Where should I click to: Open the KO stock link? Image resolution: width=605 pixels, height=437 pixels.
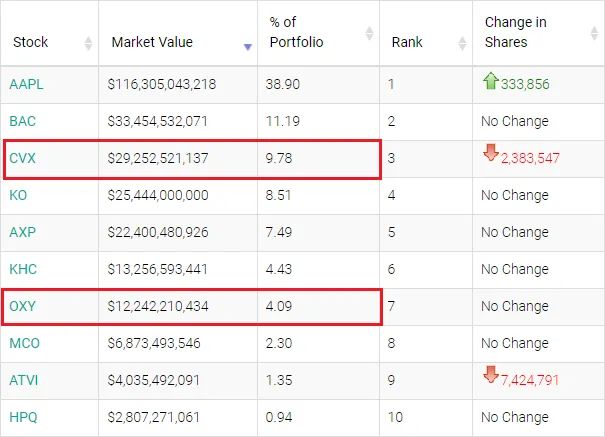point(18,195)
